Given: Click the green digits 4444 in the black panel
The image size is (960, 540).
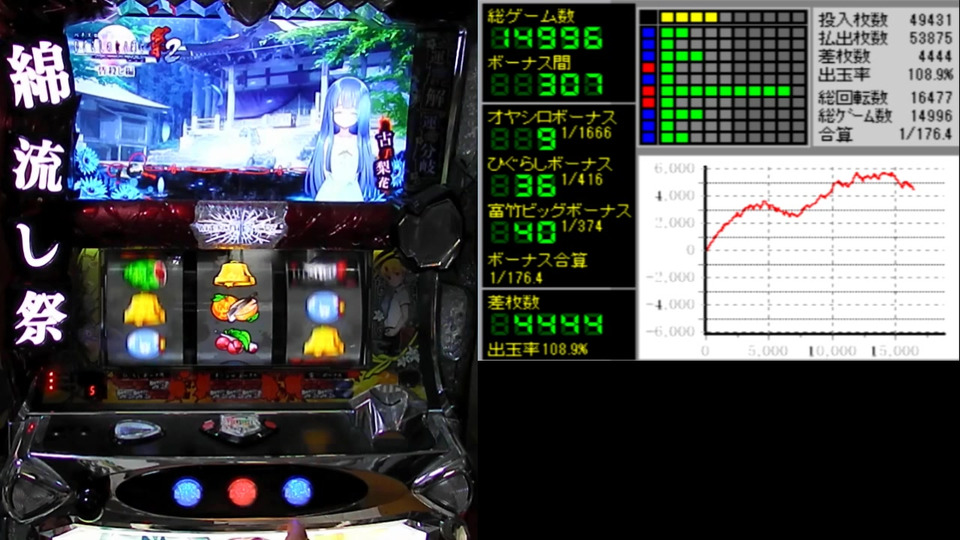Looking at the screenshot, I should click(546, 324).
